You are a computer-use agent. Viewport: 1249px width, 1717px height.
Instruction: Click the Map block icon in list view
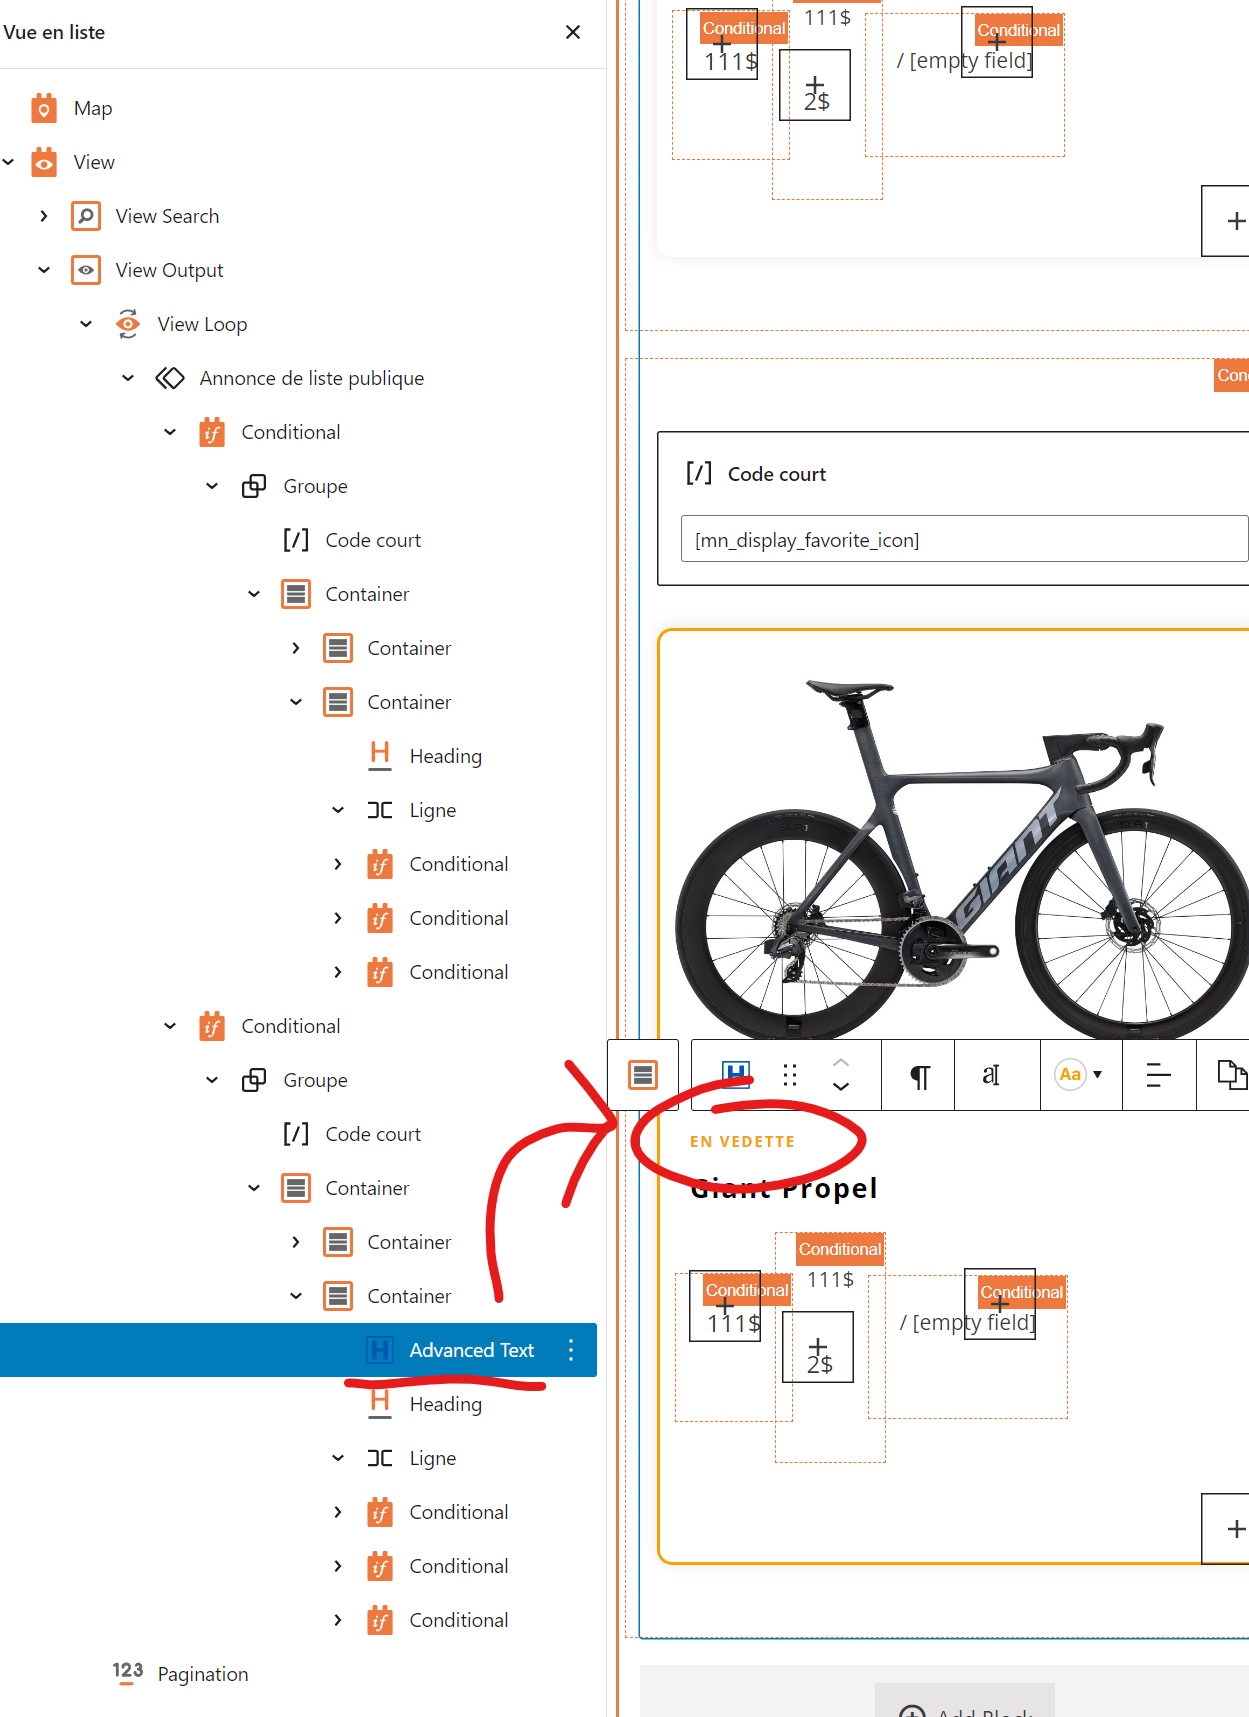click(44, 108)
